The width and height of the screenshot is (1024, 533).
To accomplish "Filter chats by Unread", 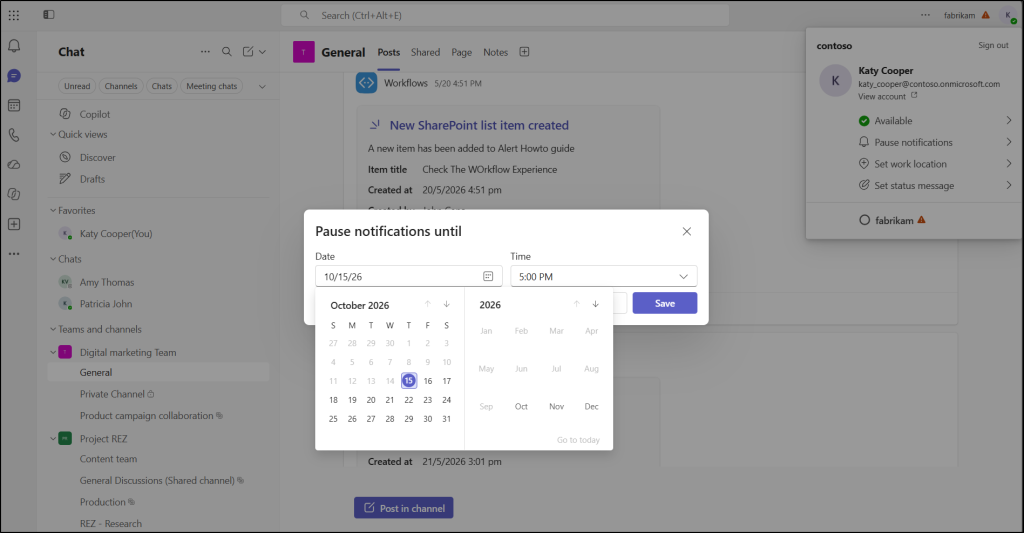I will coord(77,86).
